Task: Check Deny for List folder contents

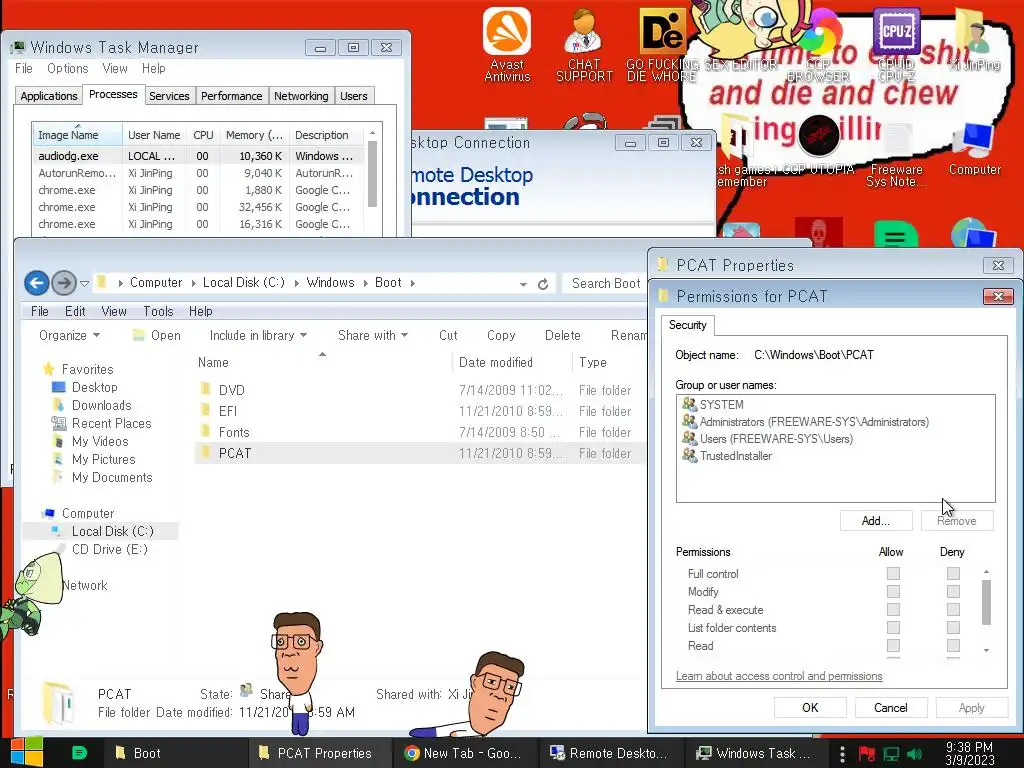Action: click(x=953, y=627)
